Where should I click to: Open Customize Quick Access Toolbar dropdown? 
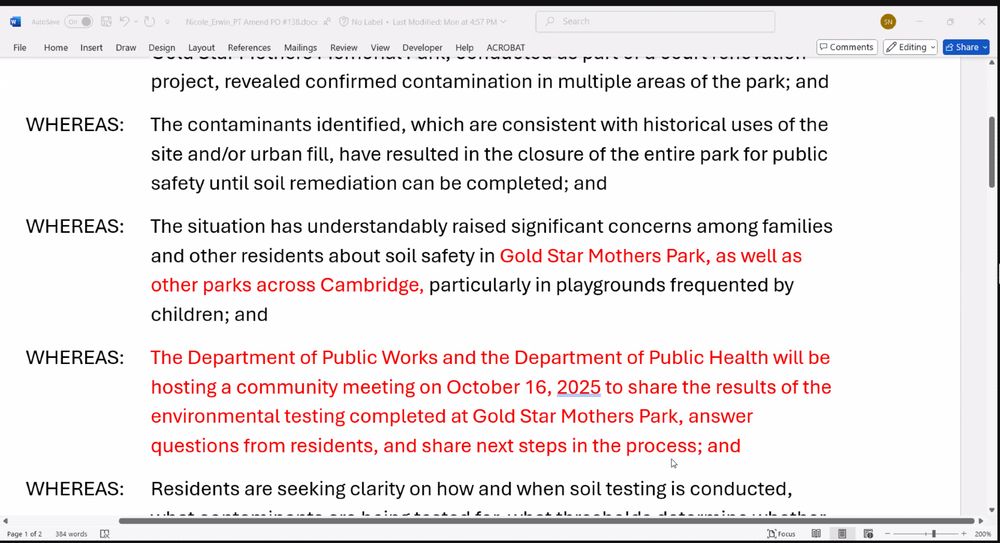pyautogui.click(x=168, y=22)
